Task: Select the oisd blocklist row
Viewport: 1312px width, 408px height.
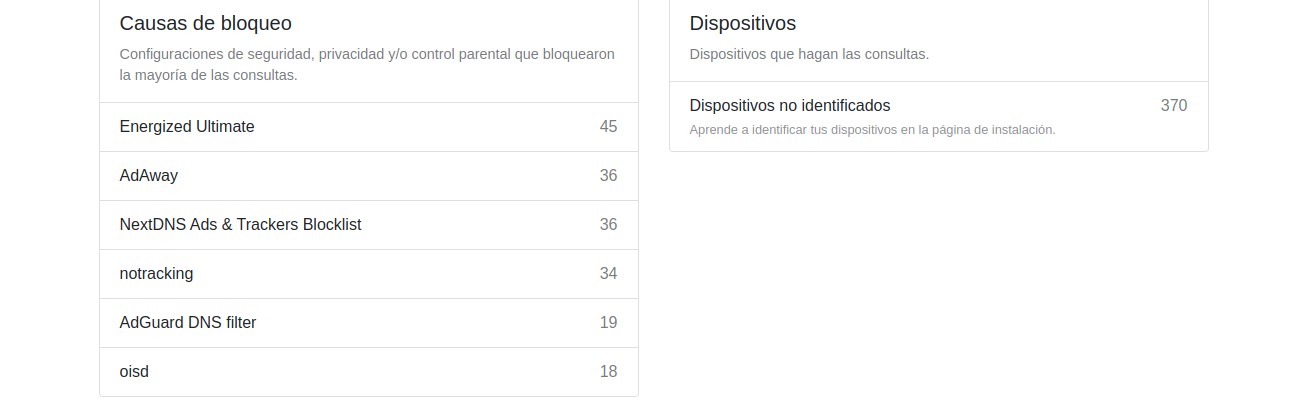Action: point(134,372)
